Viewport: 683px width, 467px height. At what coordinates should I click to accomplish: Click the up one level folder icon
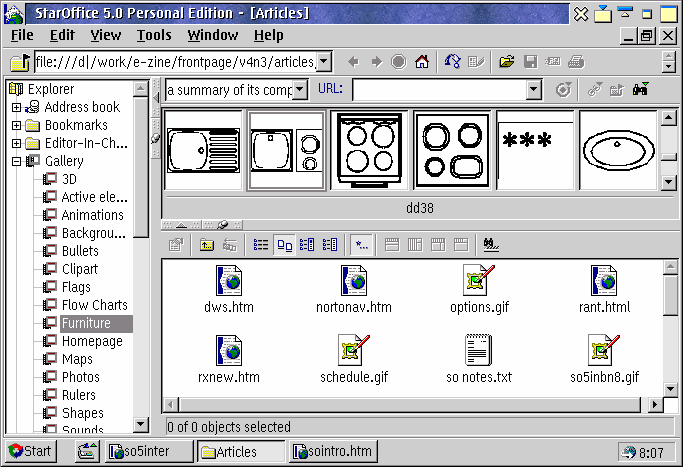(x=207, y=245)
